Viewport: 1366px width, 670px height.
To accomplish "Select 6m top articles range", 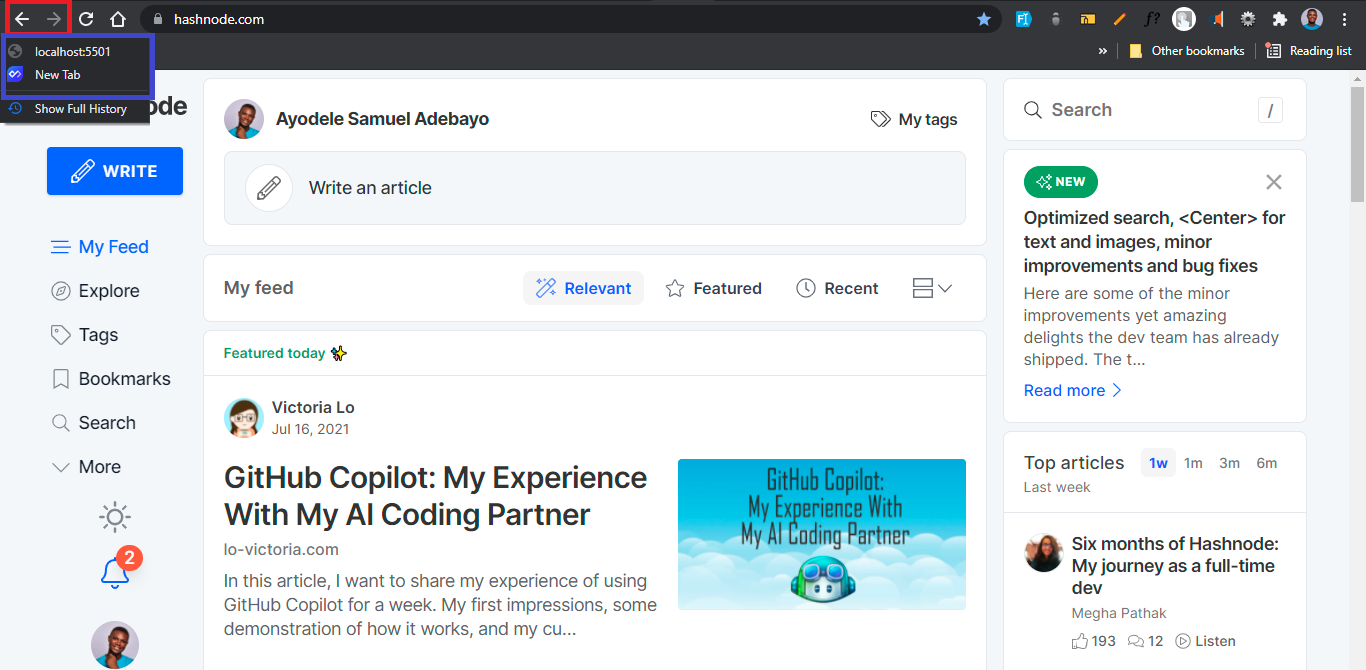I will [x=1267, y=463].
